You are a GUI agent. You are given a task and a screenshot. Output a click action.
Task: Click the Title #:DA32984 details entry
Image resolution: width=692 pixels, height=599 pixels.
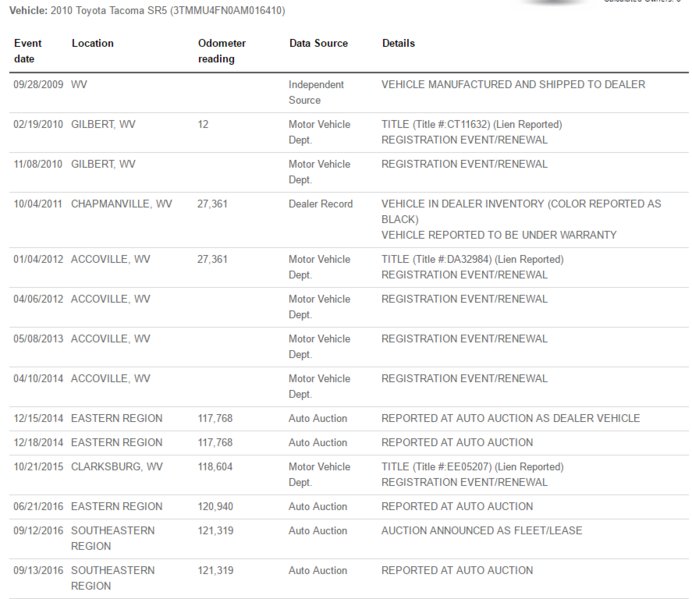pyautogui.click(x=472, y=259)
